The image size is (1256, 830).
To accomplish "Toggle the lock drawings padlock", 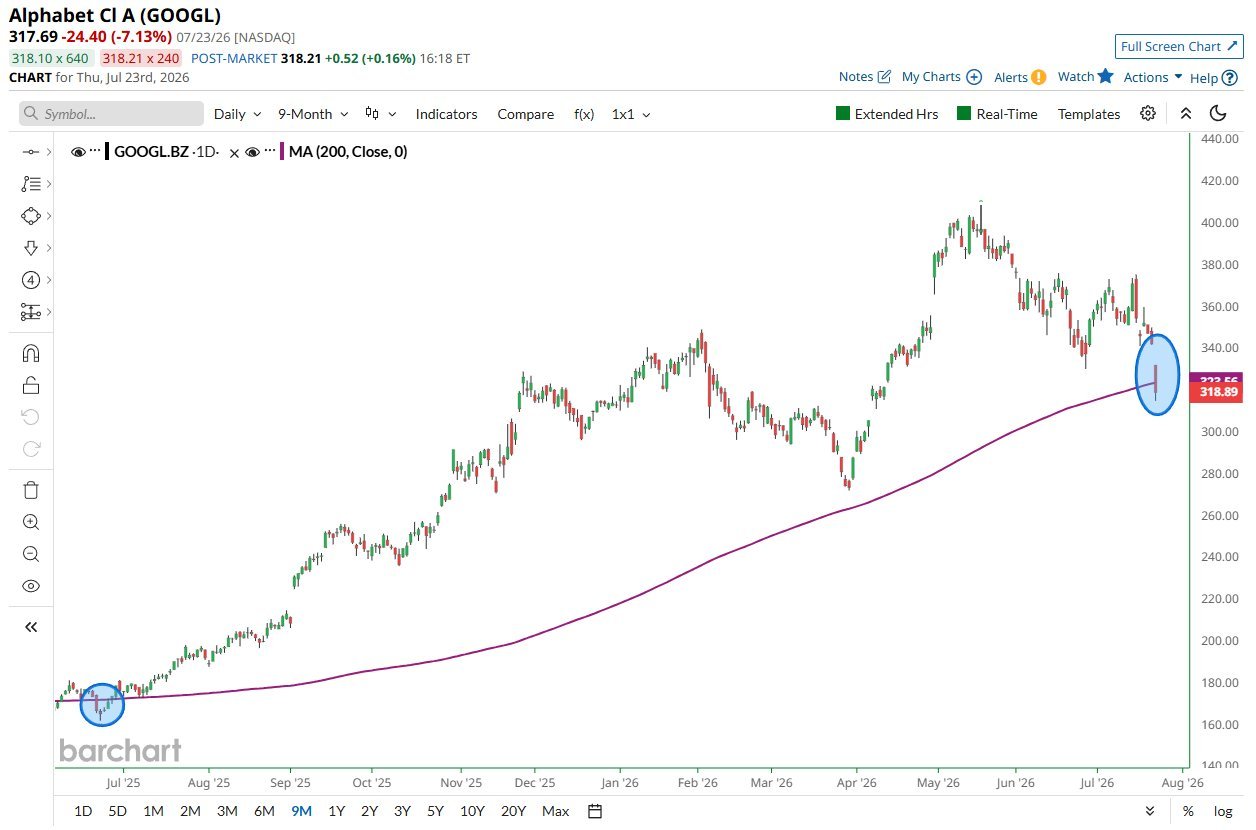I will coord(31,385).
